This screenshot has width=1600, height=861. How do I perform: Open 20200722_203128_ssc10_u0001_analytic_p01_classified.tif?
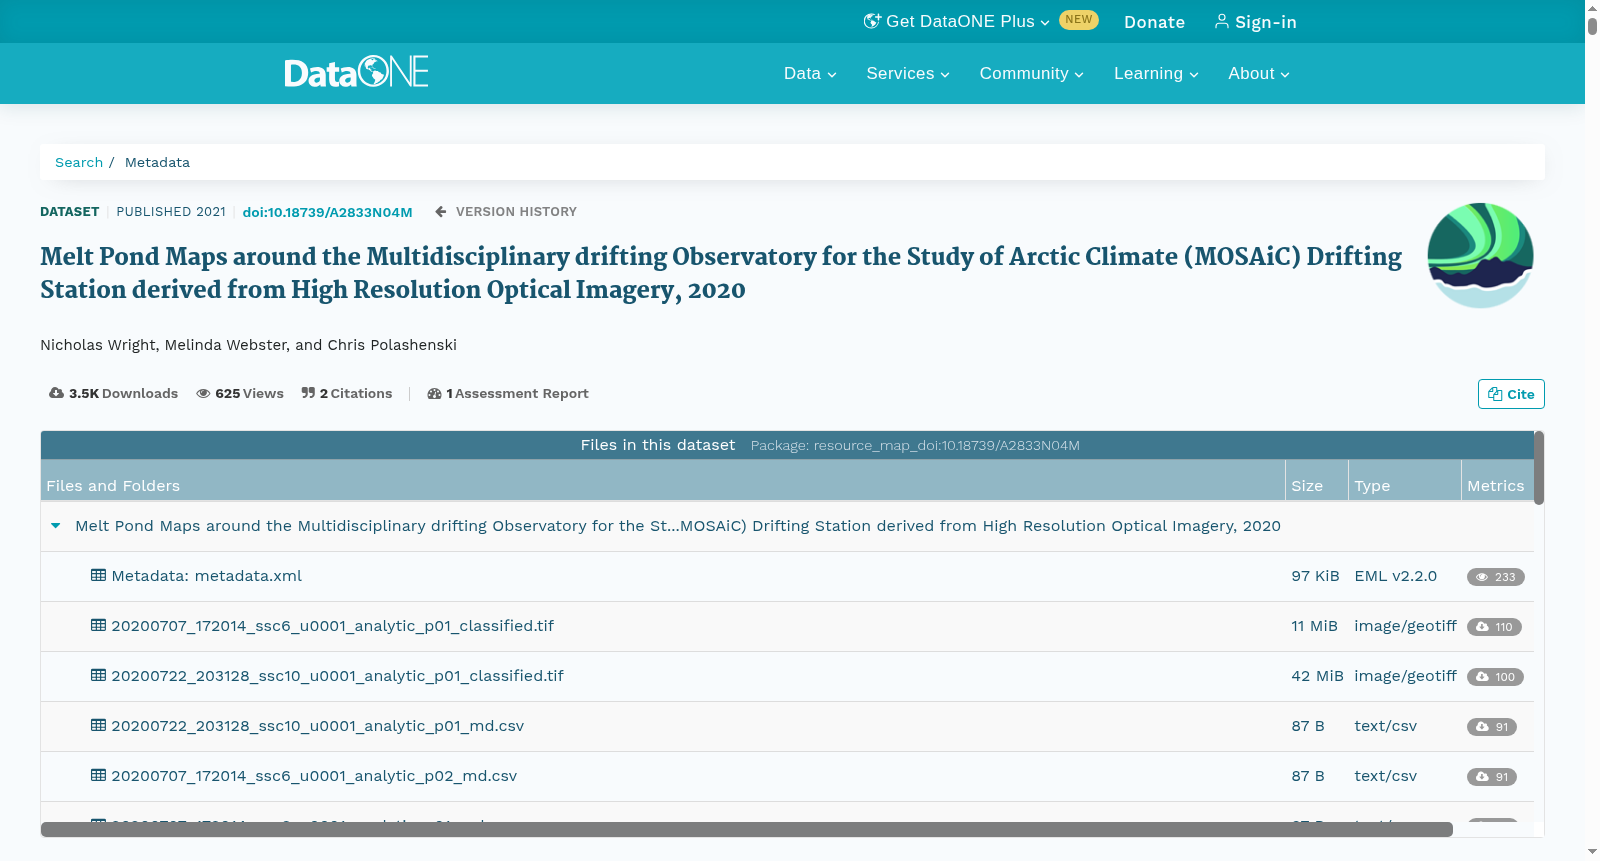[337, 676]
